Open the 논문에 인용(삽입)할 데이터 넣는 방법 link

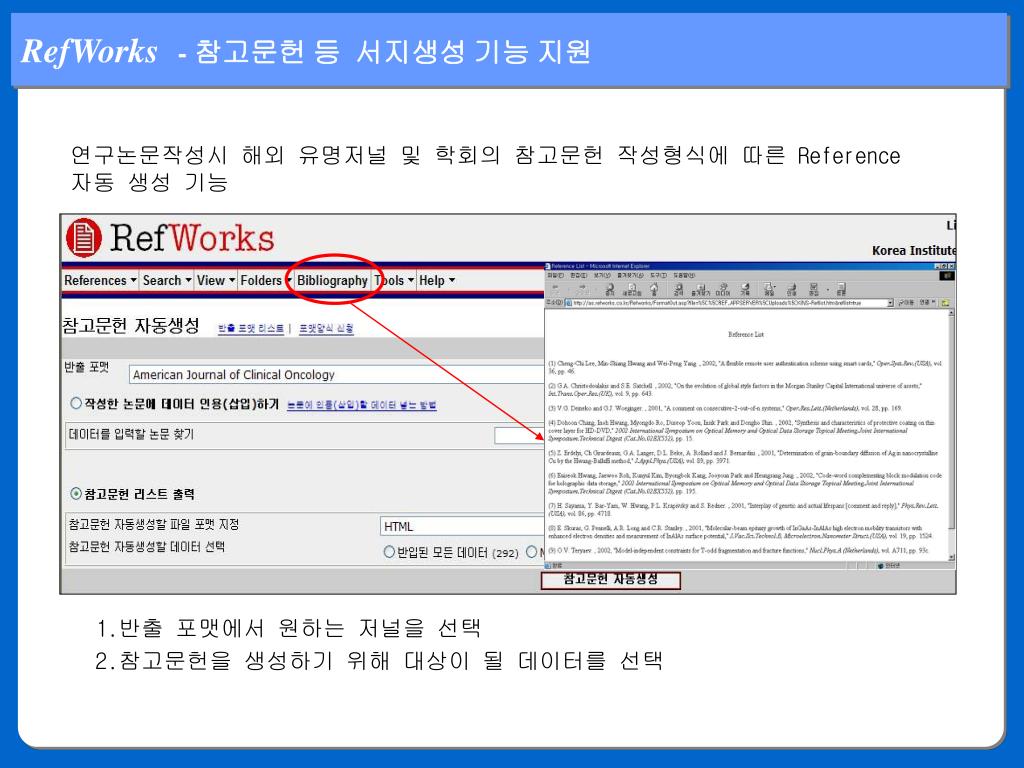362,405
